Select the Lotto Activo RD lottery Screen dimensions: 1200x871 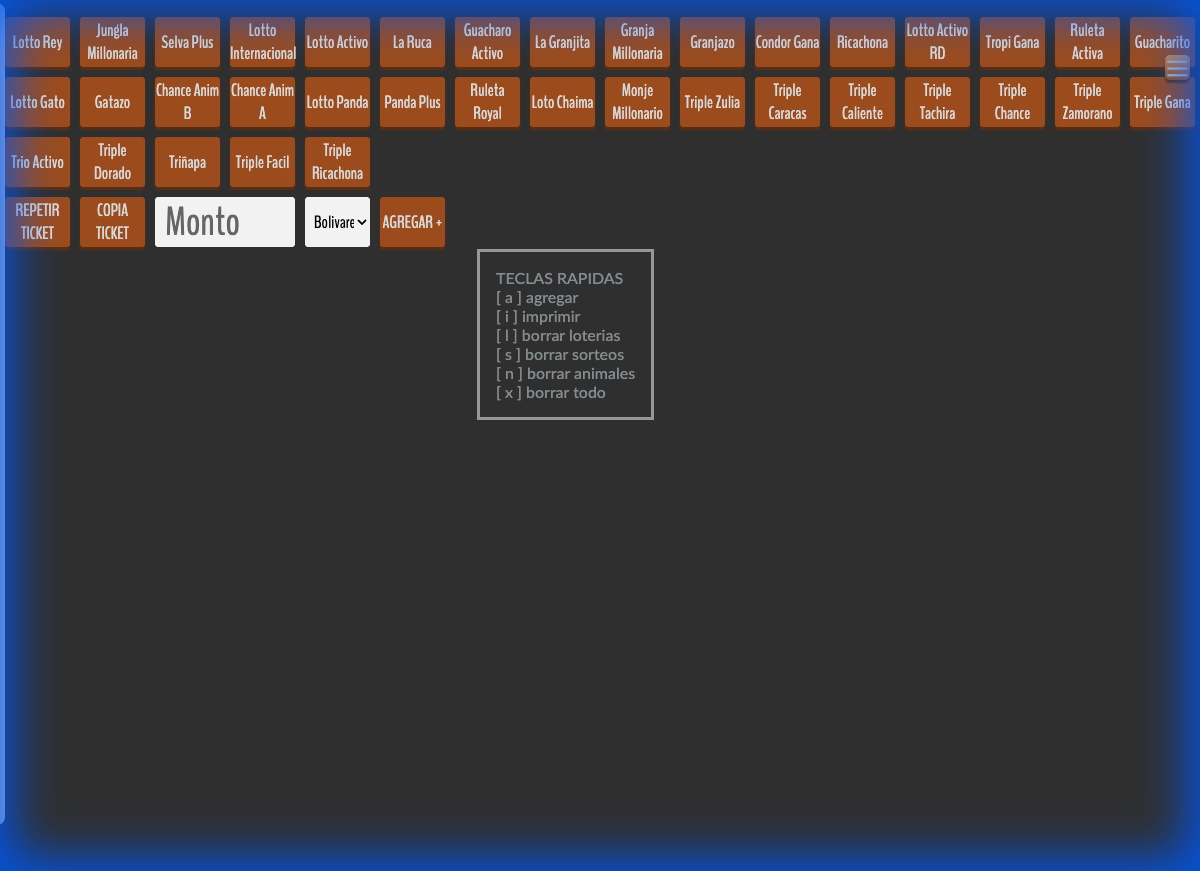click(937, 42)
